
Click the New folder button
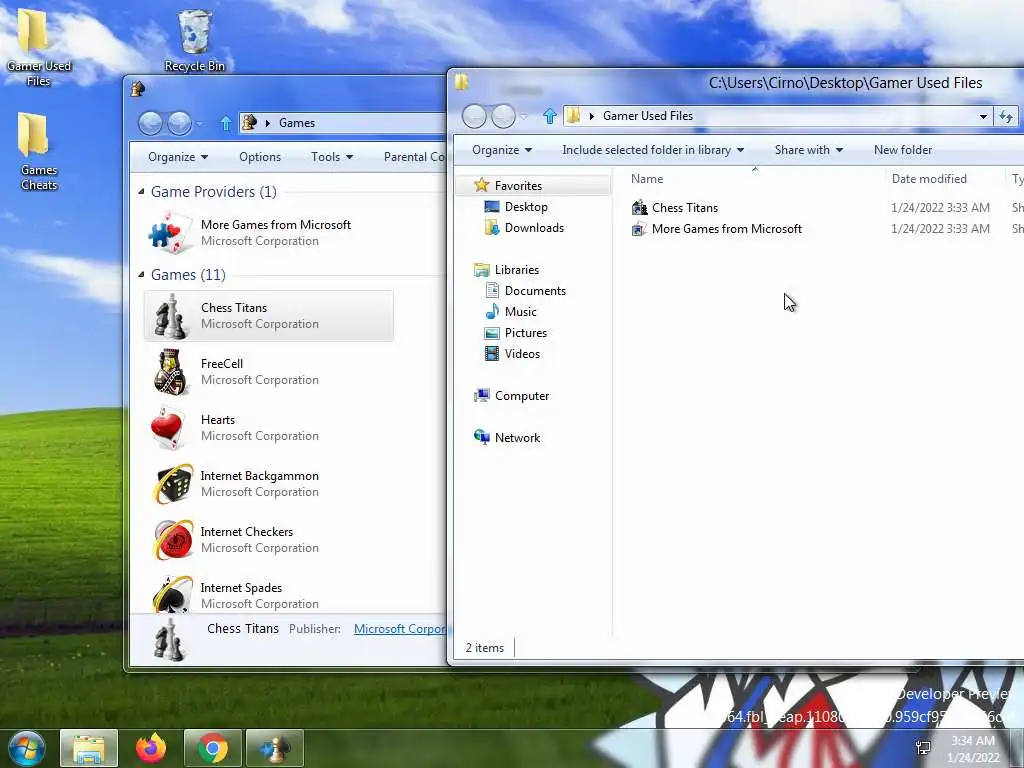tap(903, 150)
